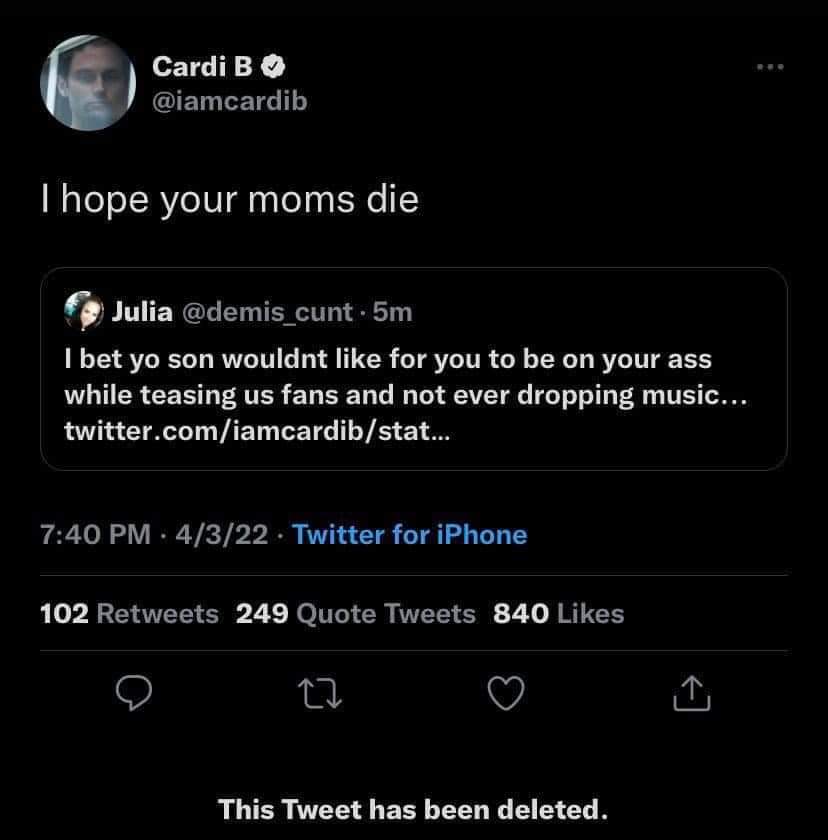Click the Twitter for iPhone link
Image resolution: width=828 pixels, height=840 pixels.
click(x=408, y=535)
